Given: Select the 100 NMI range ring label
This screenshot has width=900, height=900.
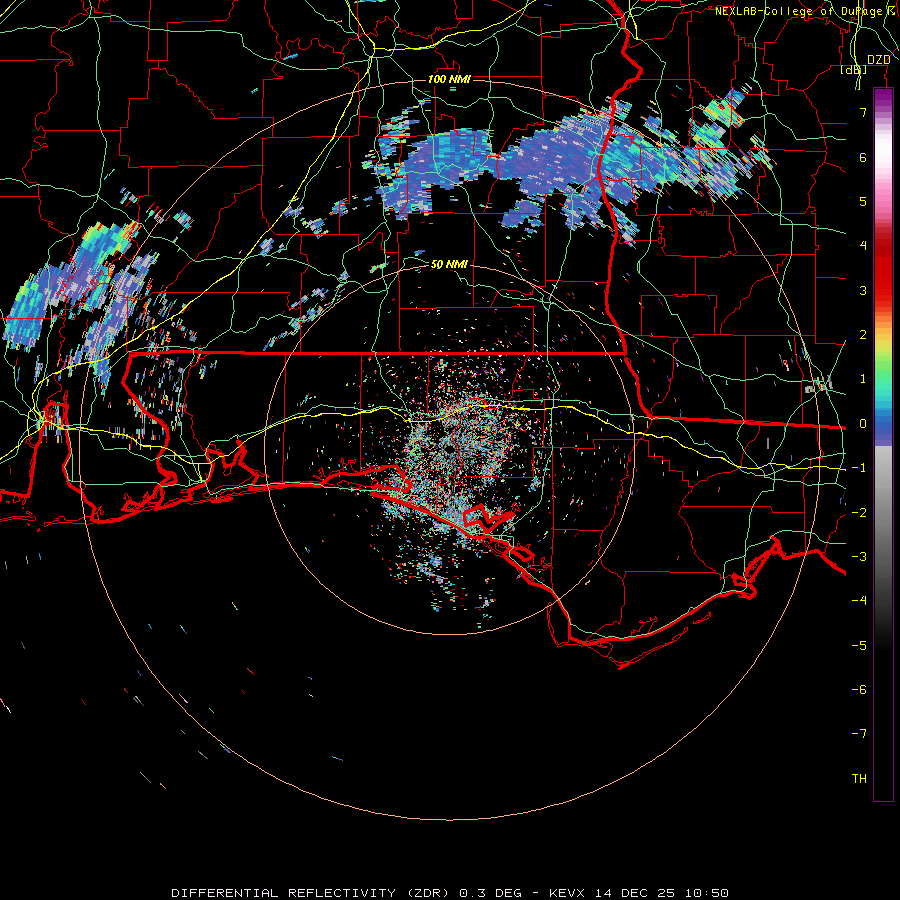Looking at the screenshot, I should click(449, 79).
